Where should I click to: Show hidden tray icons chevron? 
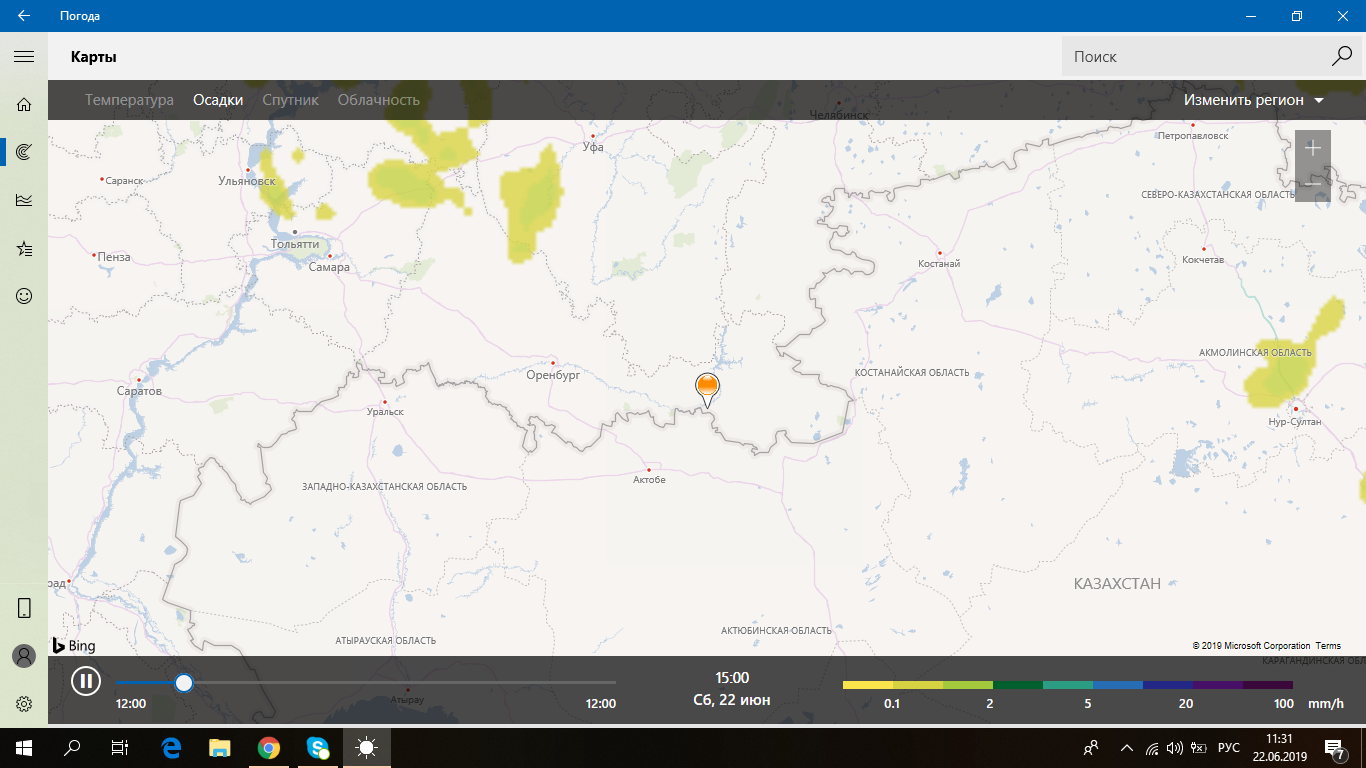(1127, 747)
